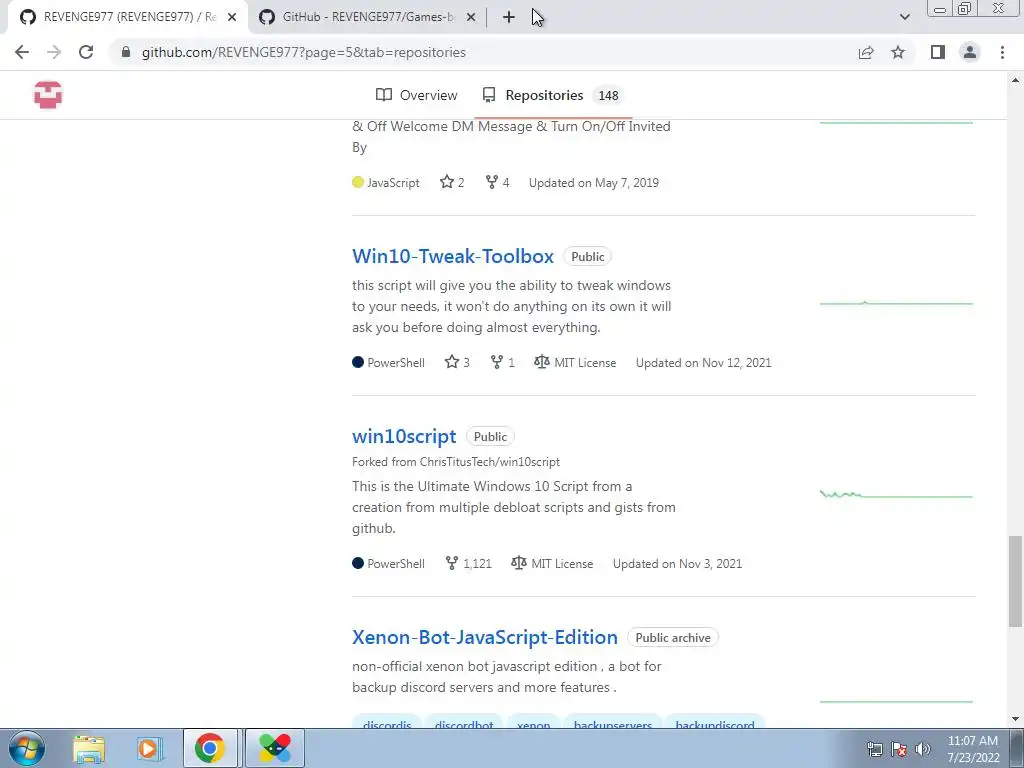
Task: Launch media player from taskbar
Action: pos(148,748)
